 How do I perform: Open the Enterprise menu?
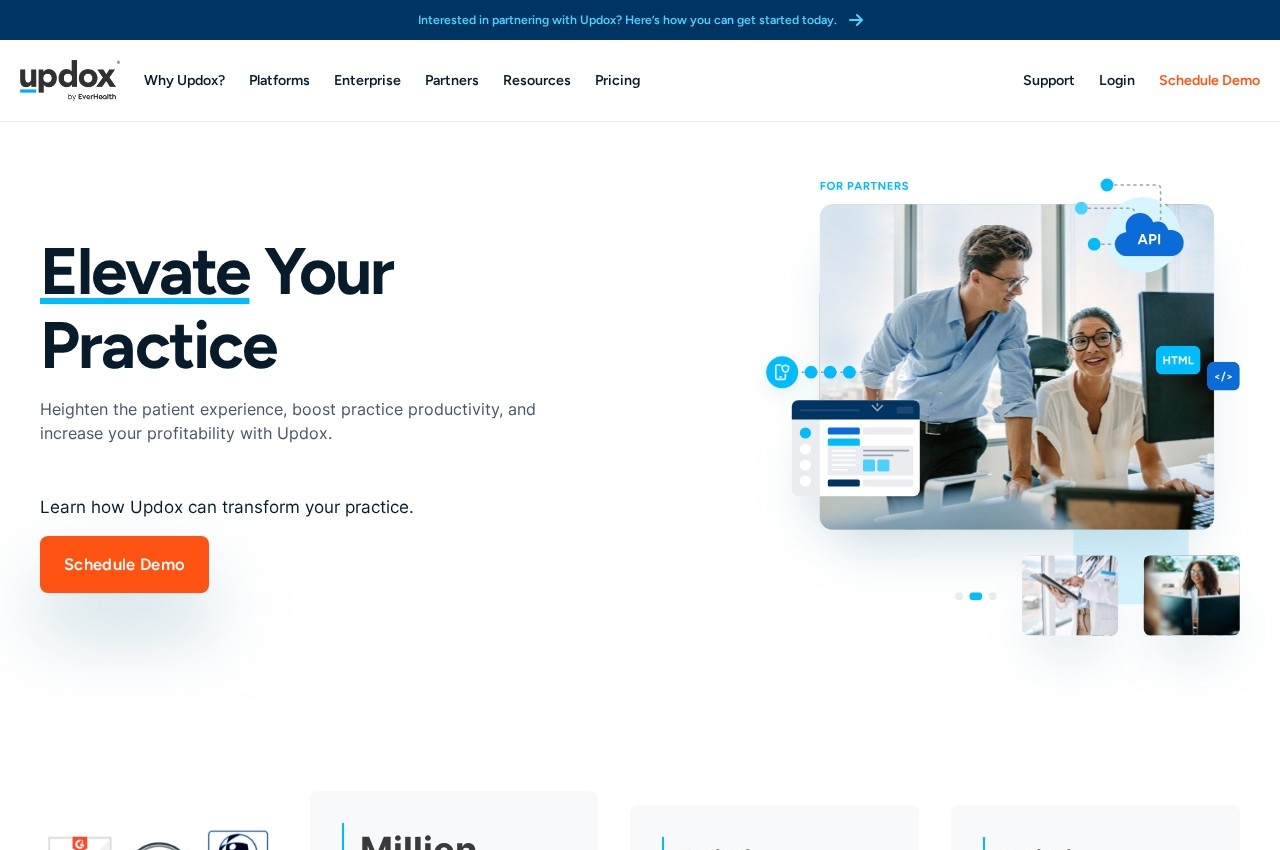click(x=367, y=80)
